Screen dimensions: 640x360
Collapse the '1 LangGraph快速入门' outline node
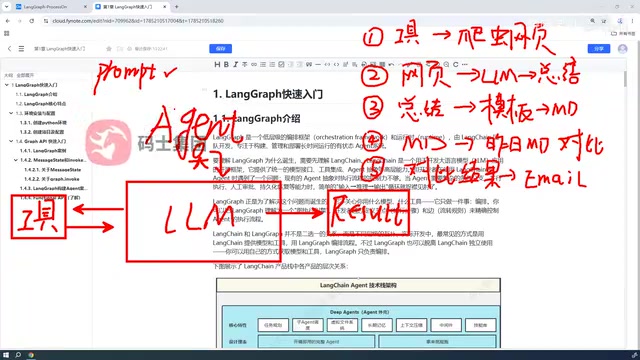coord(7,85)
